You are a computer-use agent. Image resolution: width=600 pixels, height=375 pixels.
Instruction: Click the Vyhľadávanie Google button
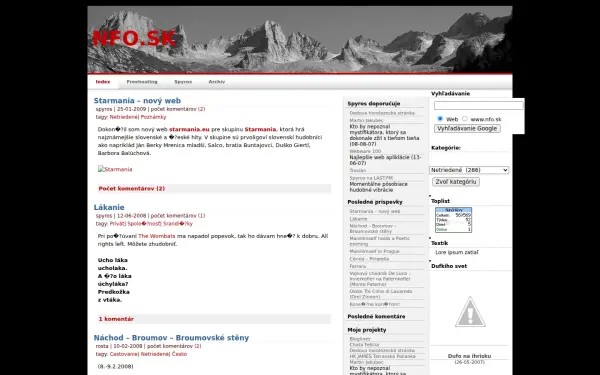point(467,129)
